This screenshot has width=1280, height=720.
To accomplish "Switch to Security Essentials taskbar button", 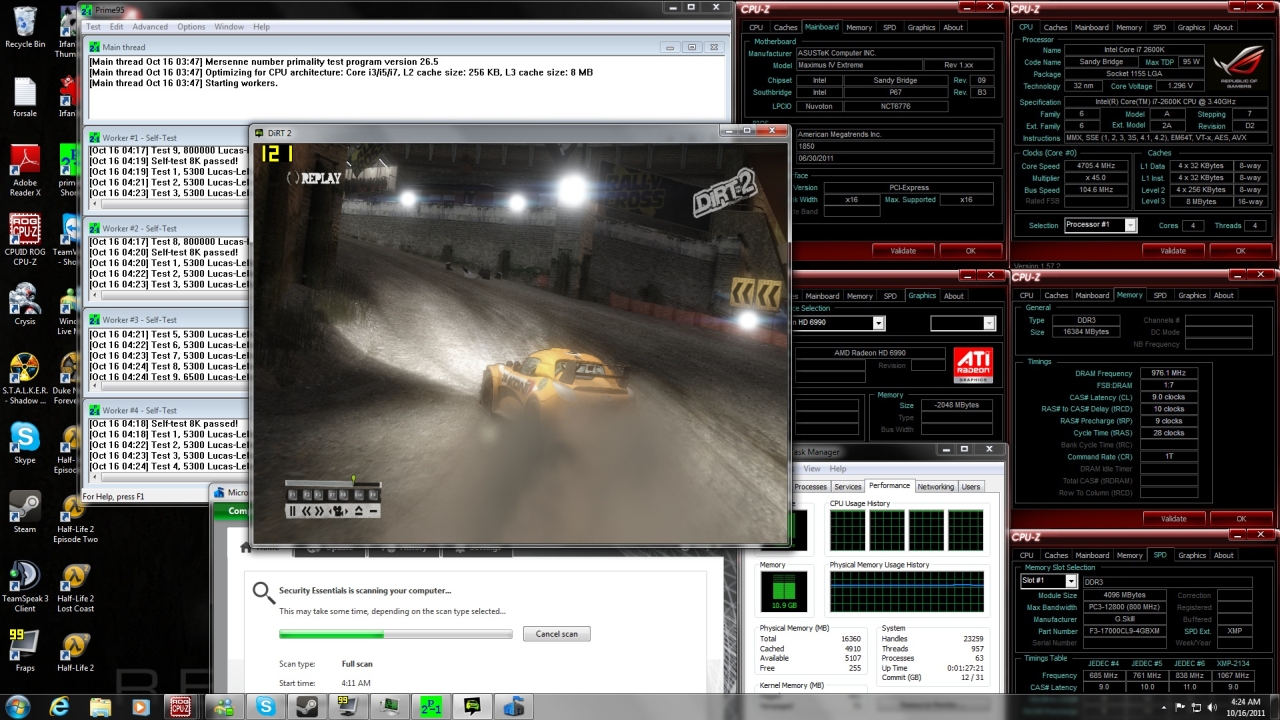I will click(x=513, y=706).
